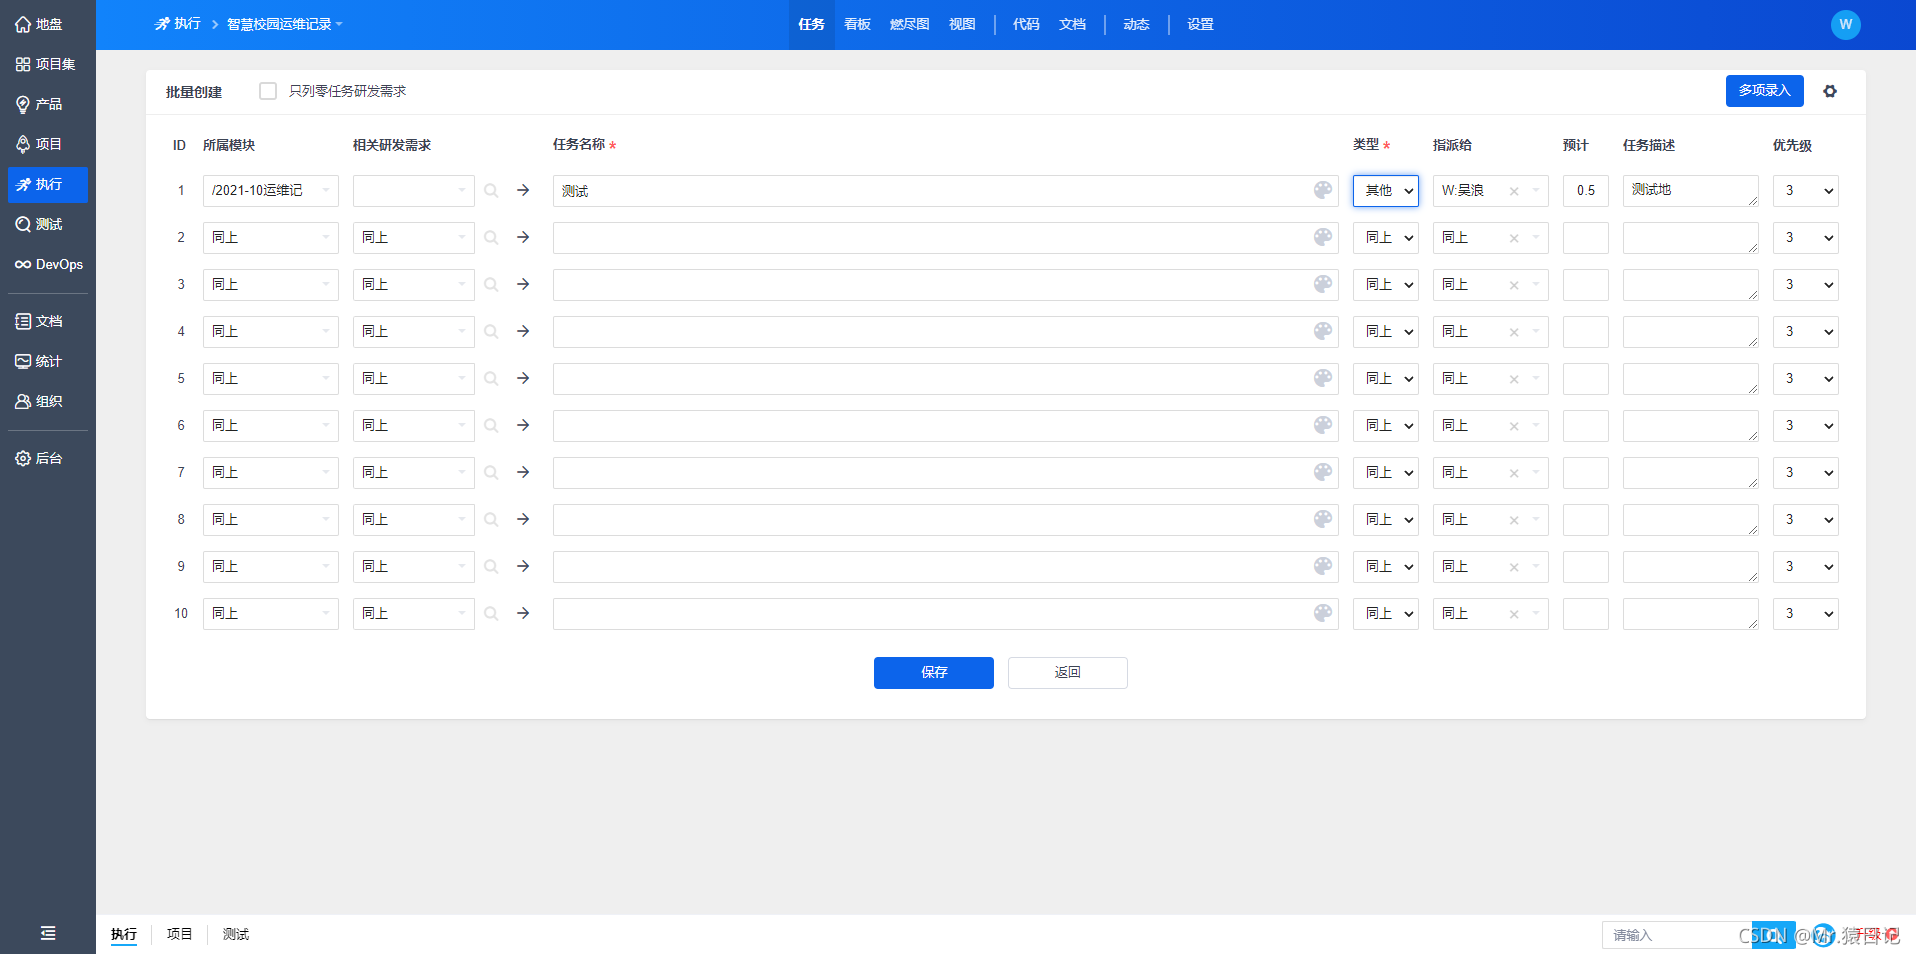Clear assignee W:吴浪 in row 1
The width and height of the screenshot is (1916, 954).
coord(1514,191)
